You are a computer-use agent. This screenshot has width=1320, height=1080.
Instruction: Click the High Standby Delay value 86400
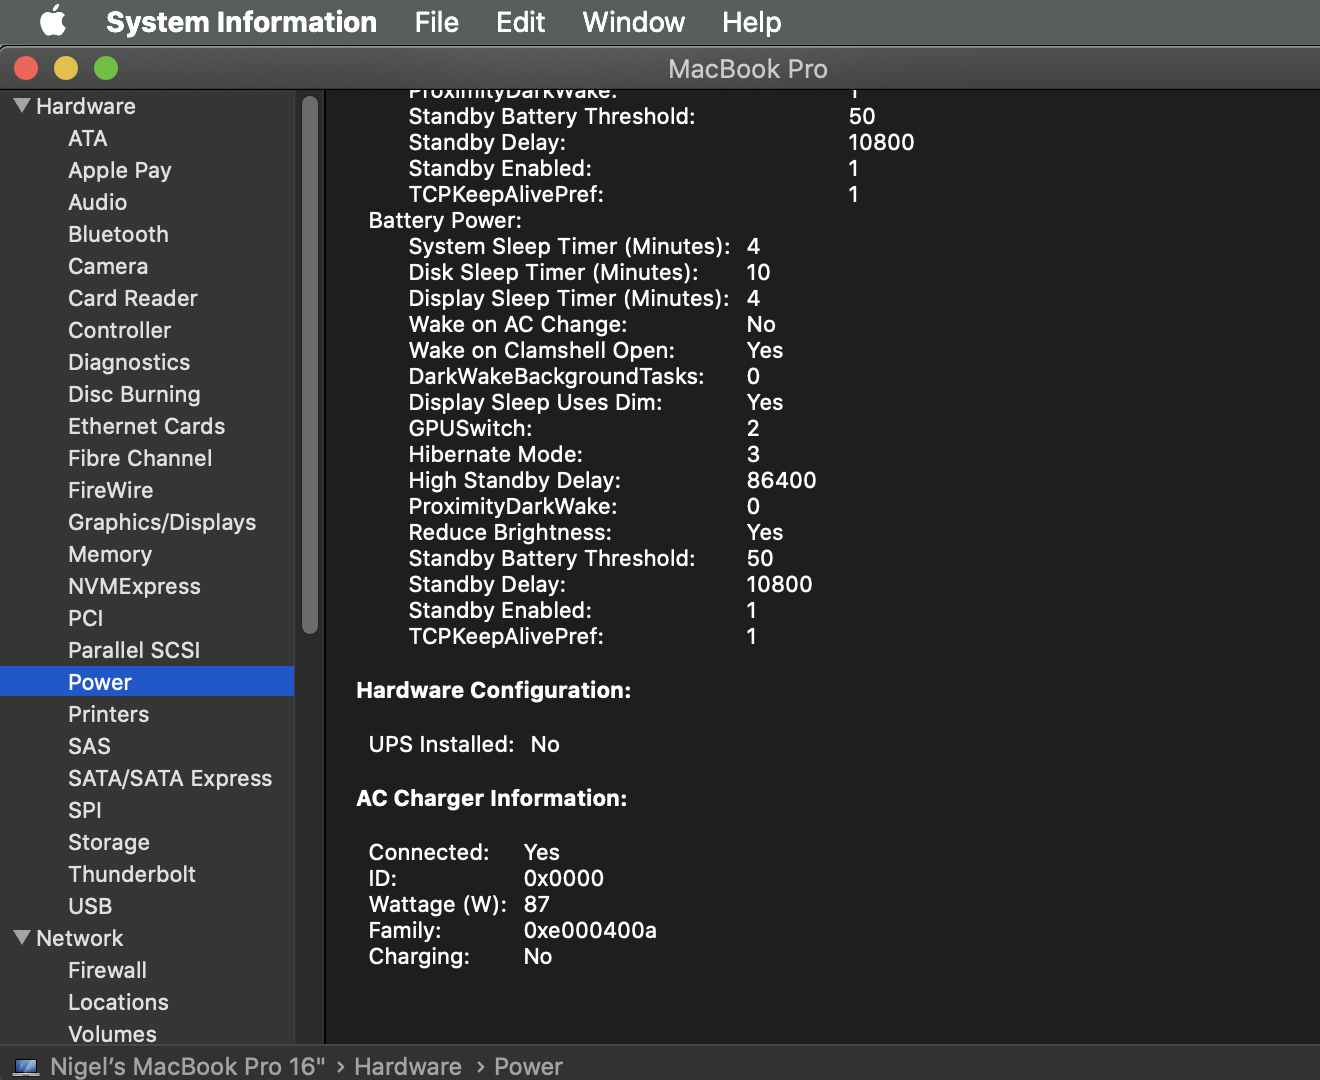(x=781, y=480)
